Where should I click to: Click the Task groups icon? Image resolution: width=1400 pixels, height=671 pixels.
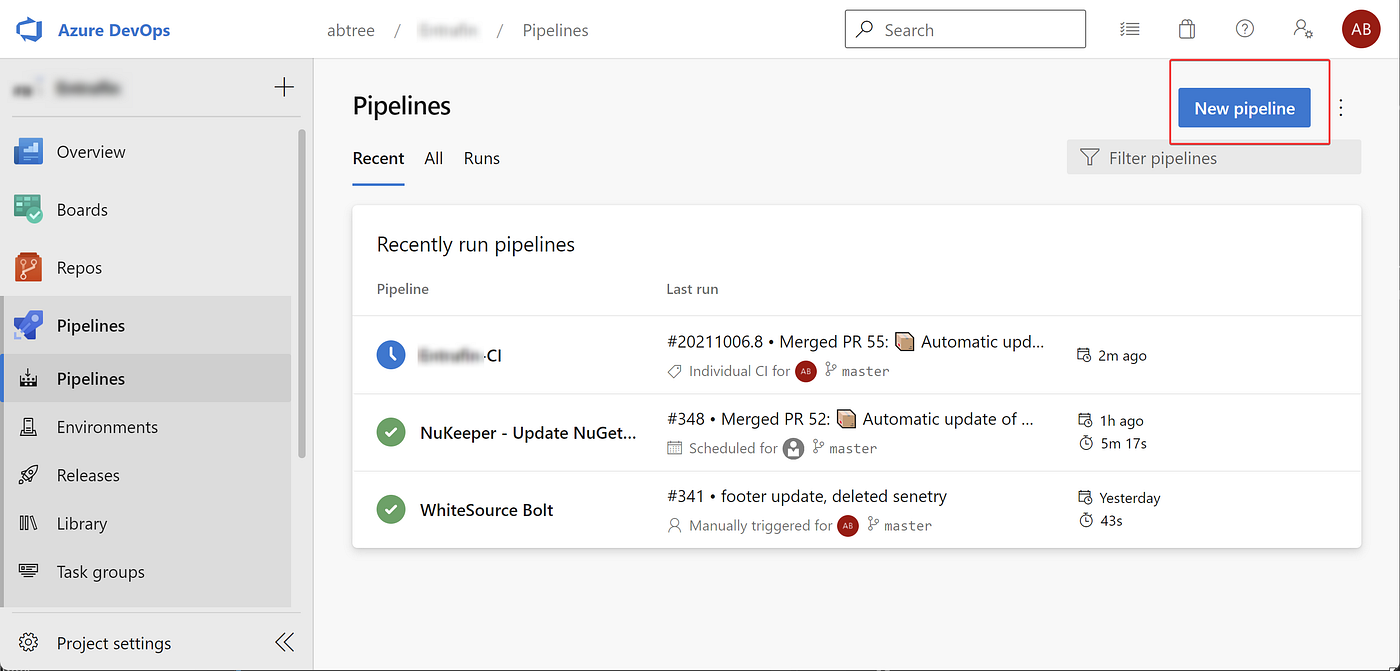[x=28, y=572]
